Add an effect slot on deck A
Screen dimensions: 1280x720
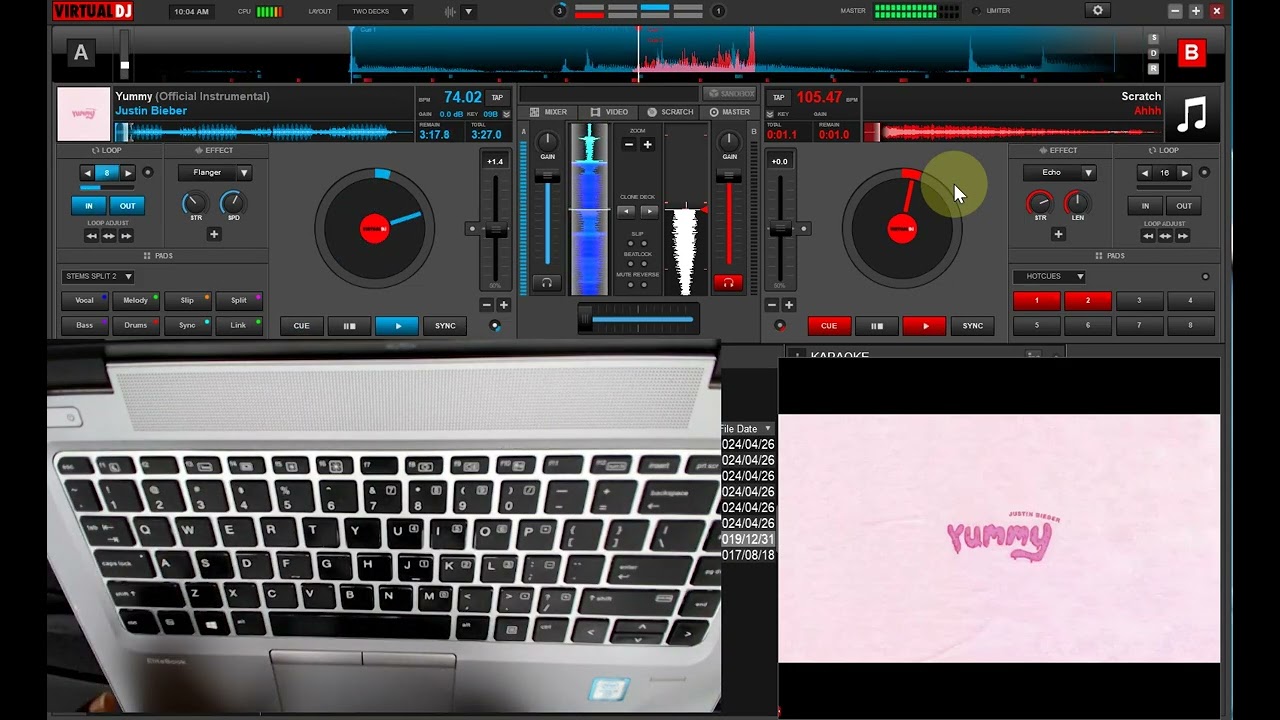(213, 234)
